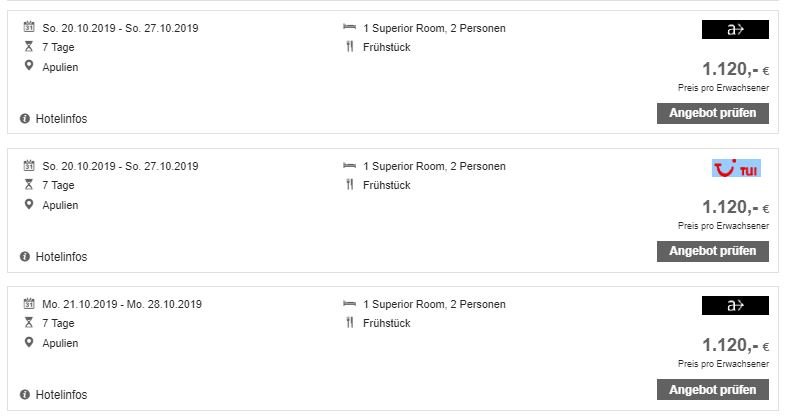The image size is (786, 417).
Task: Click the calendar icon in the first offer
Action: (29, 28)
